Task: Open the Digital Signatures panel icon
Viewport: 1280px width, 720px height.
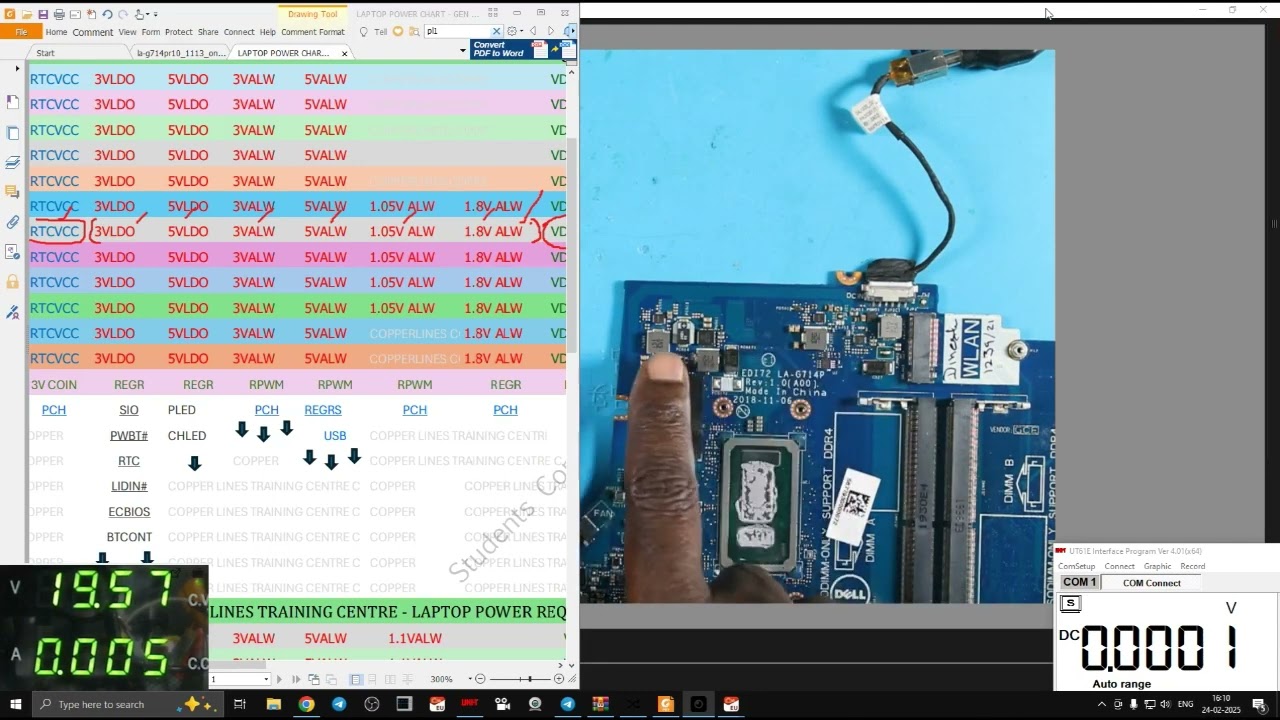Action: coord(13,312)
